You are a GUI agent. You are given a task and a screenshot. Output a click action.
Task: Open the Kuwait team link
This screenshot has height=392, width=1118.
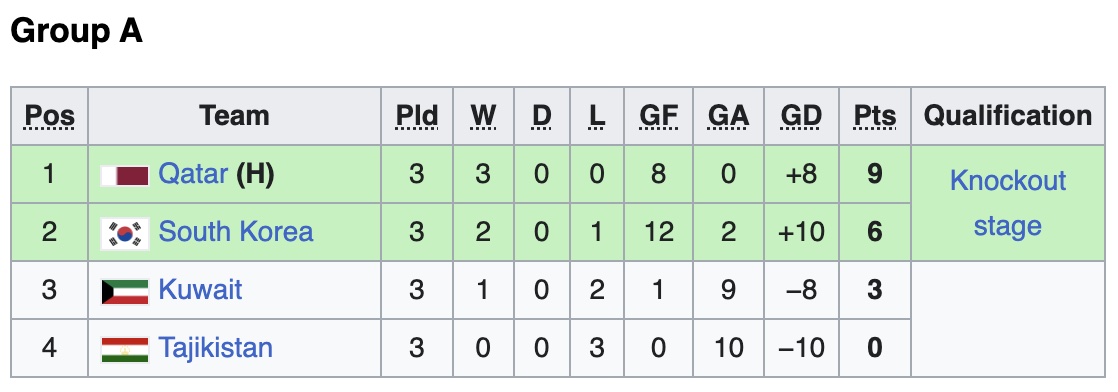pyautogui.click(x=200, y=290)
